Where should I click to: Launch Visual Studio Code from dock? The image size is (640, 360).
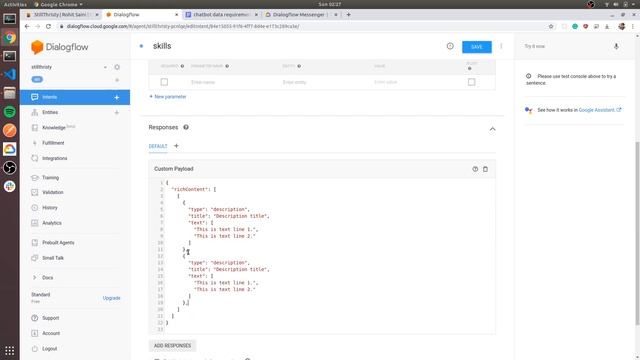click(9, 74)
